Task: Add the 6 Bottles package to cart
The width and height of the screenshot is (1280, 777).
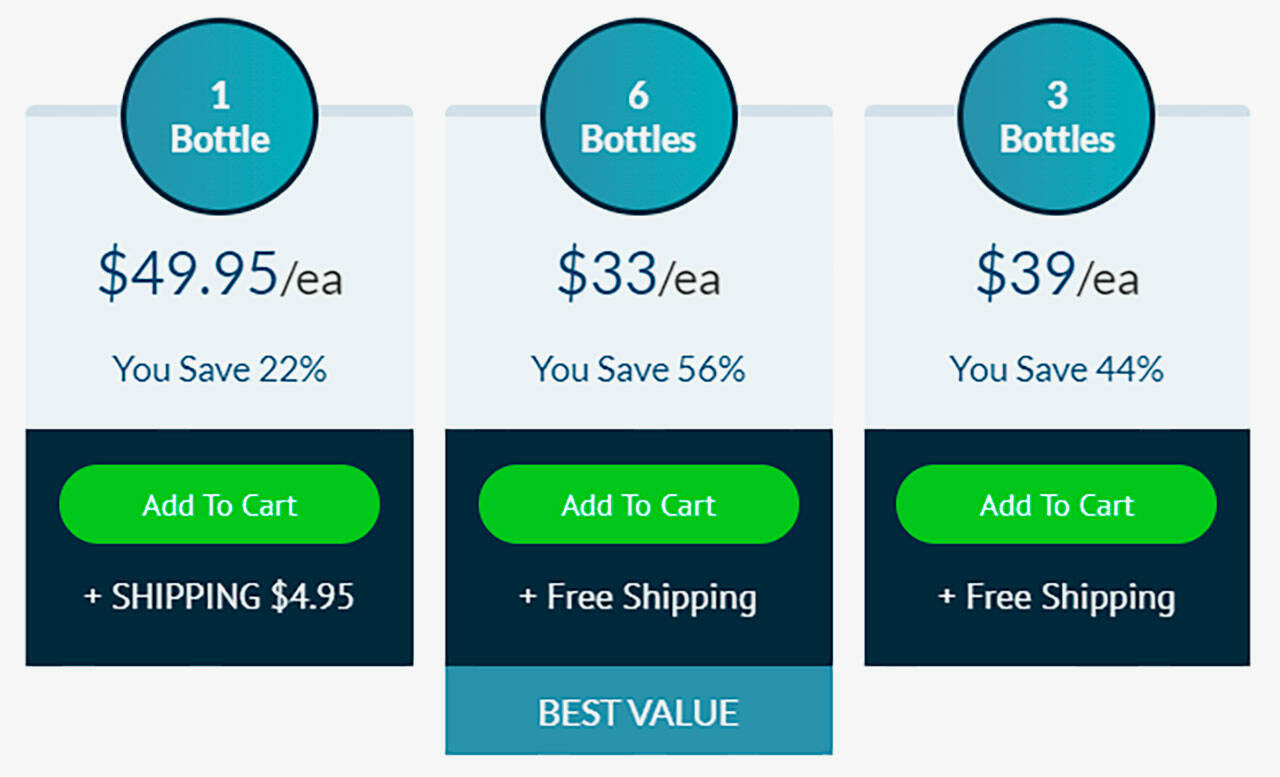Action: tap(638, 504)
